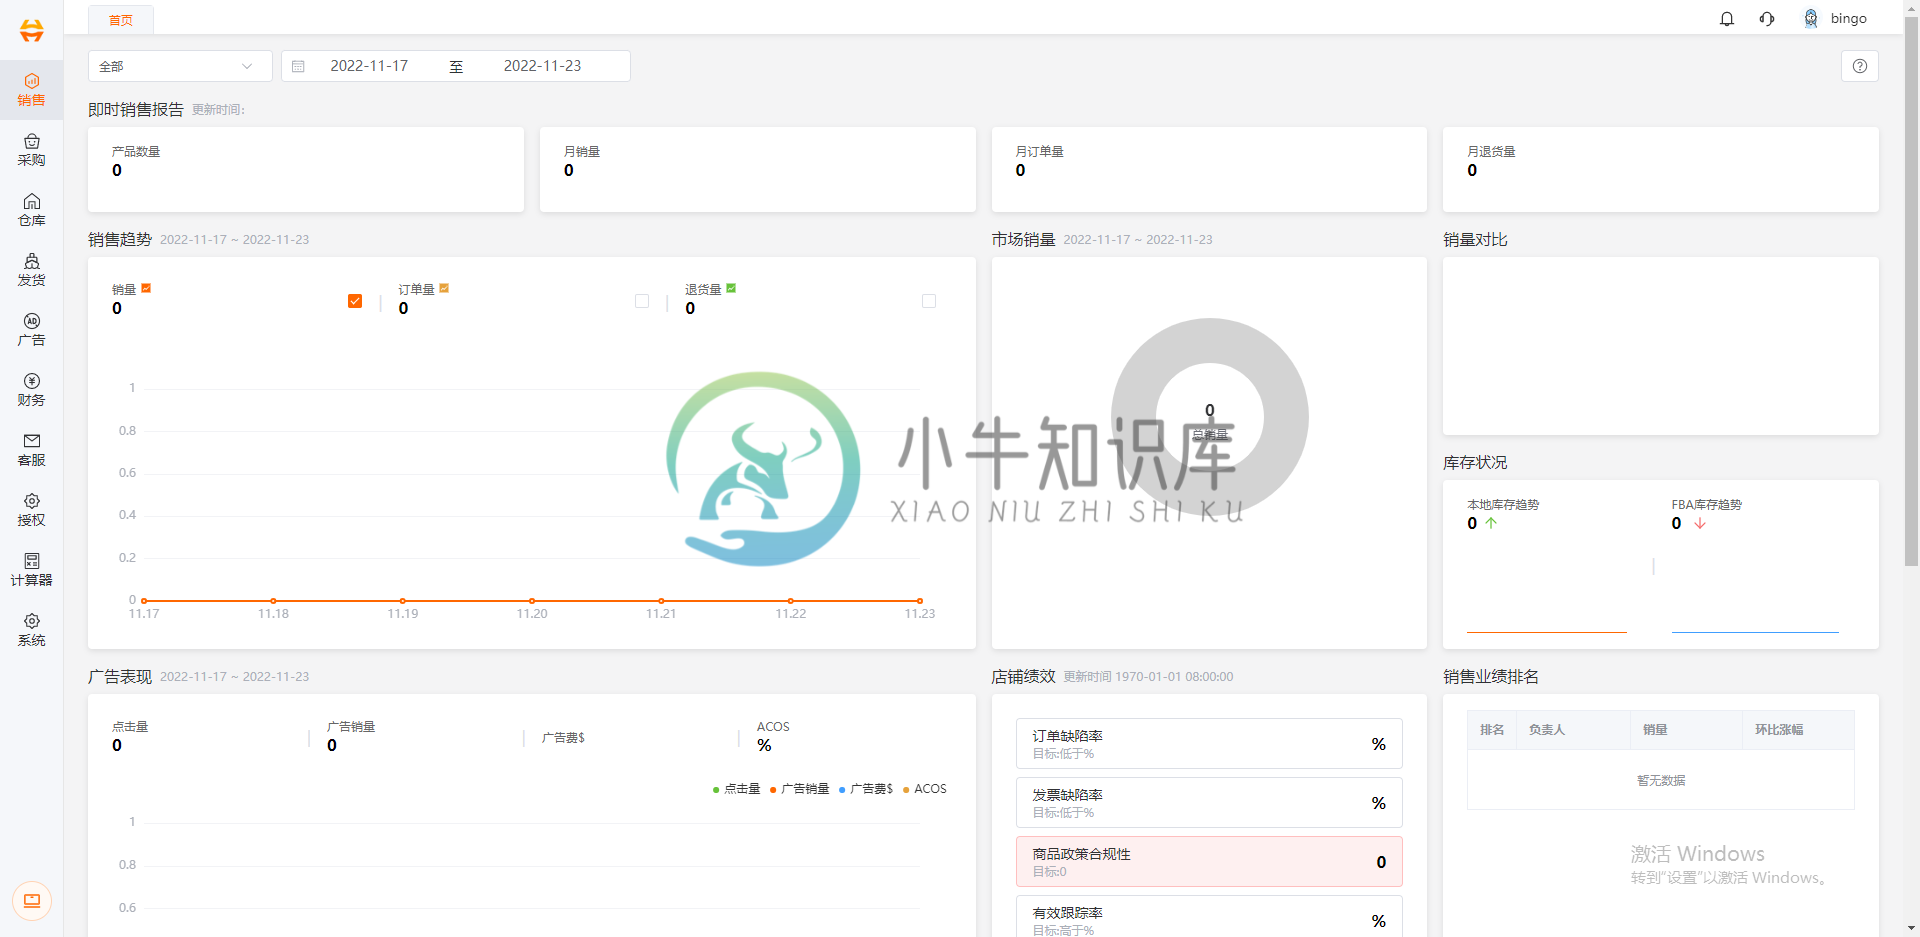The image size is (1920, 937).
Task: Toggle the 广告销量 legend item
Action: (799, 789)
